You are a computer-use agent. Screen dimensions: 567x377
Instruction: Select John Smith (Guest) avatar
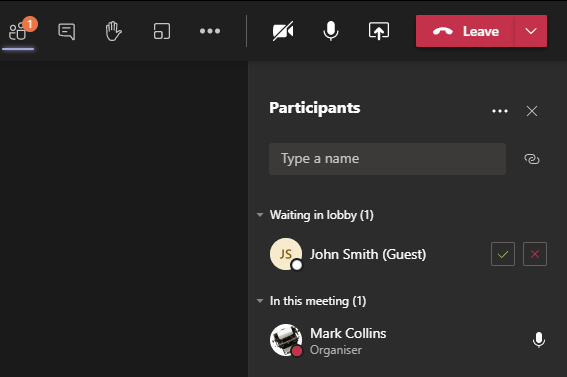point(286,254)
